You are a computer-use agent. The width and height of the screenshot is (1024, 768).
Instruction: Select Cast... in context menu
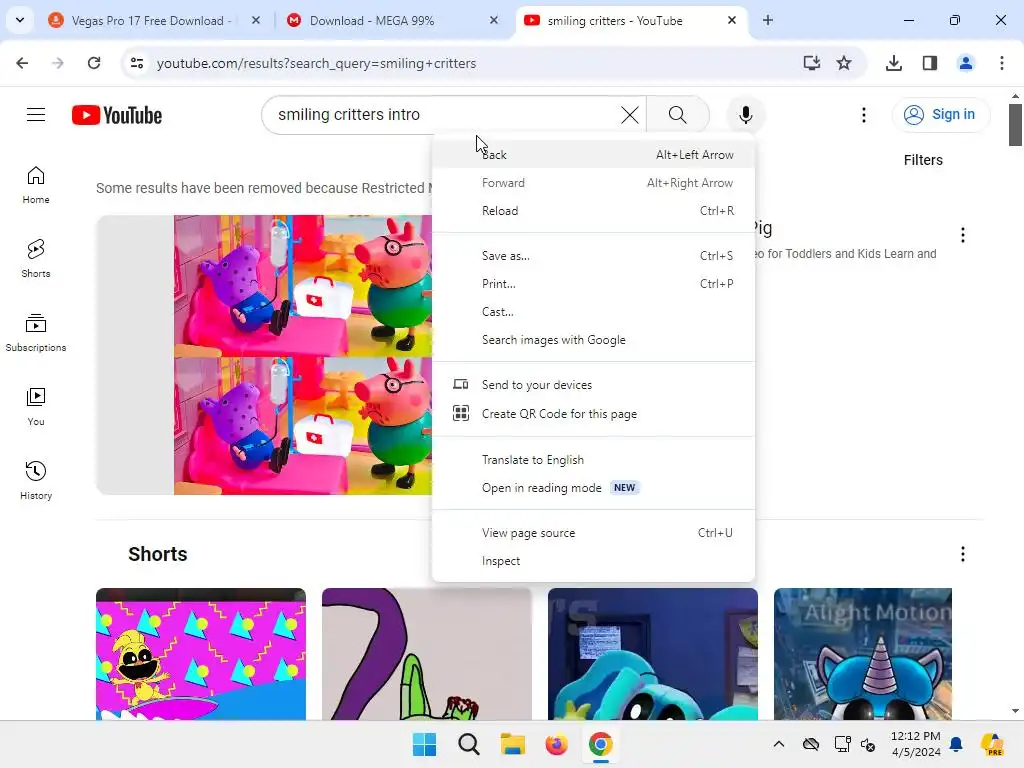coord(593,312)
